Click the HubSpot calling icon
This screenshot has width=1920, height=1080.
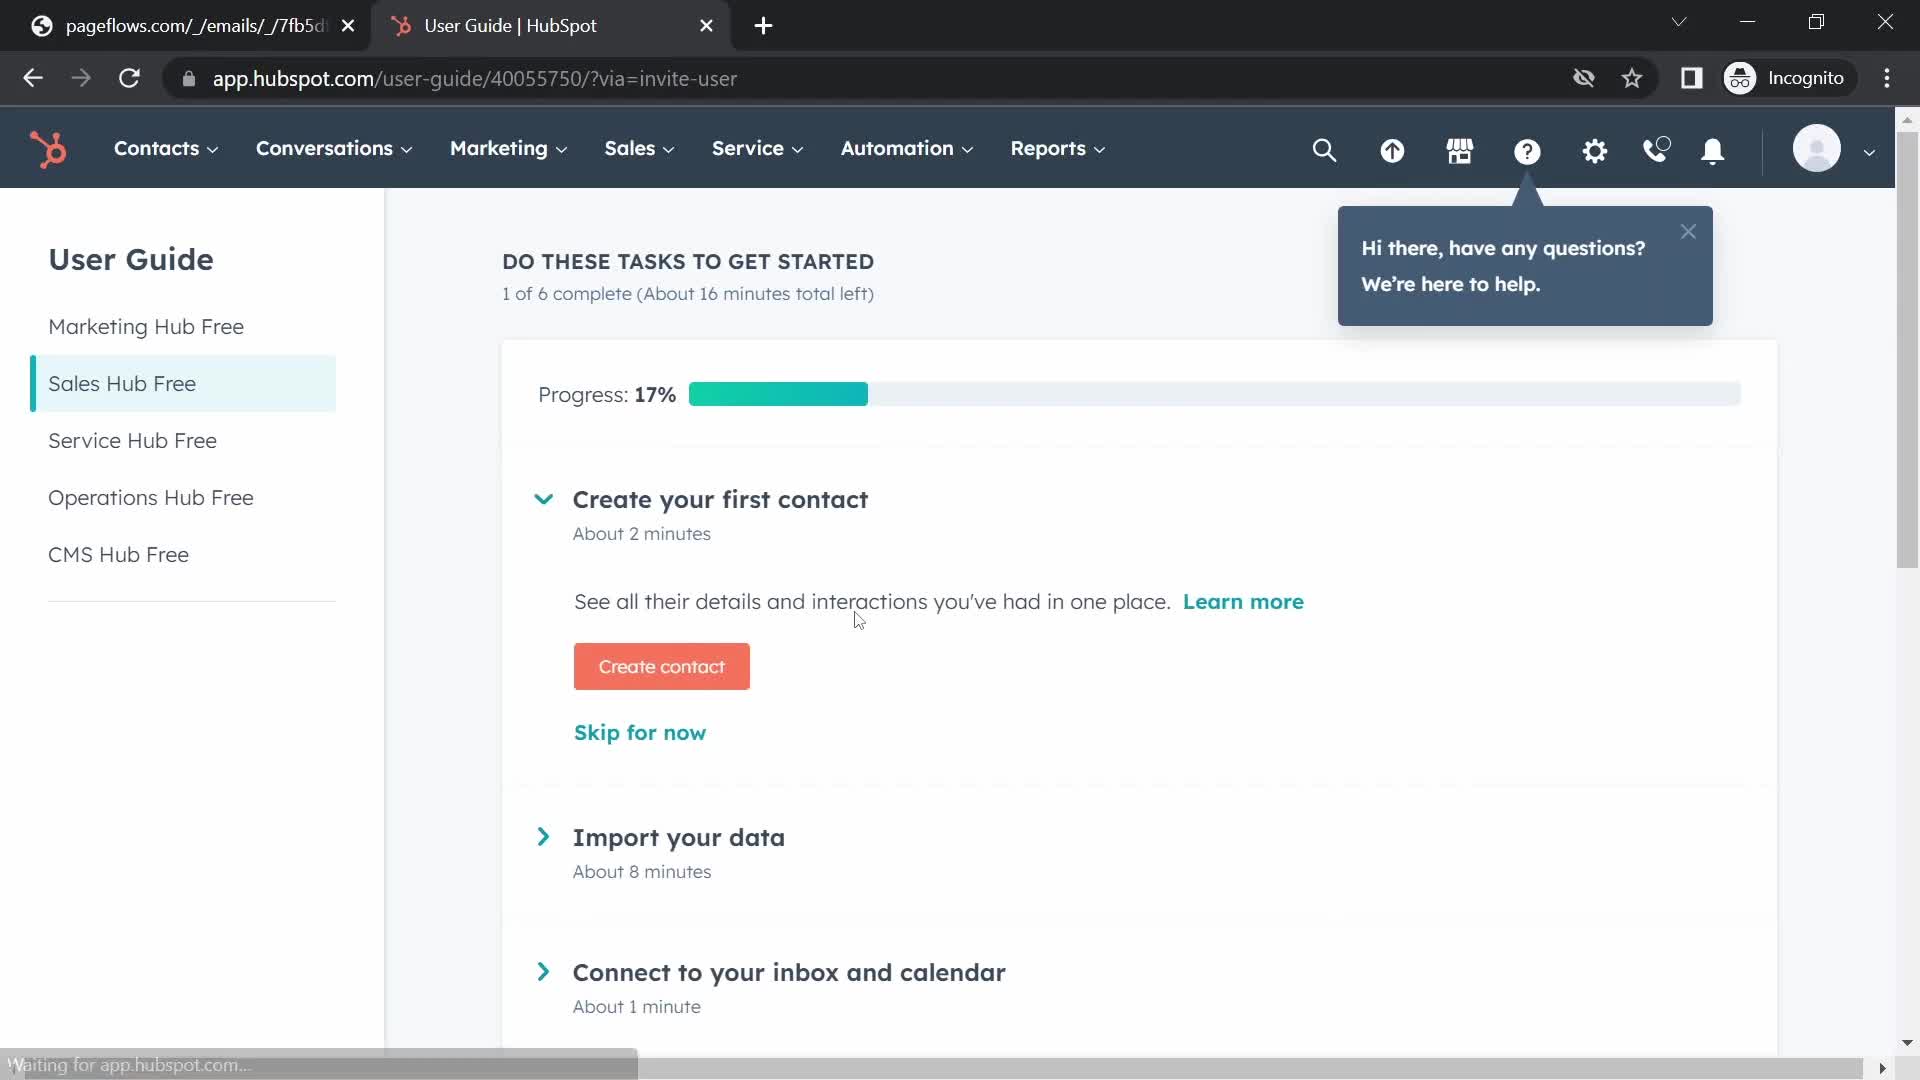tap(1656, 149)
